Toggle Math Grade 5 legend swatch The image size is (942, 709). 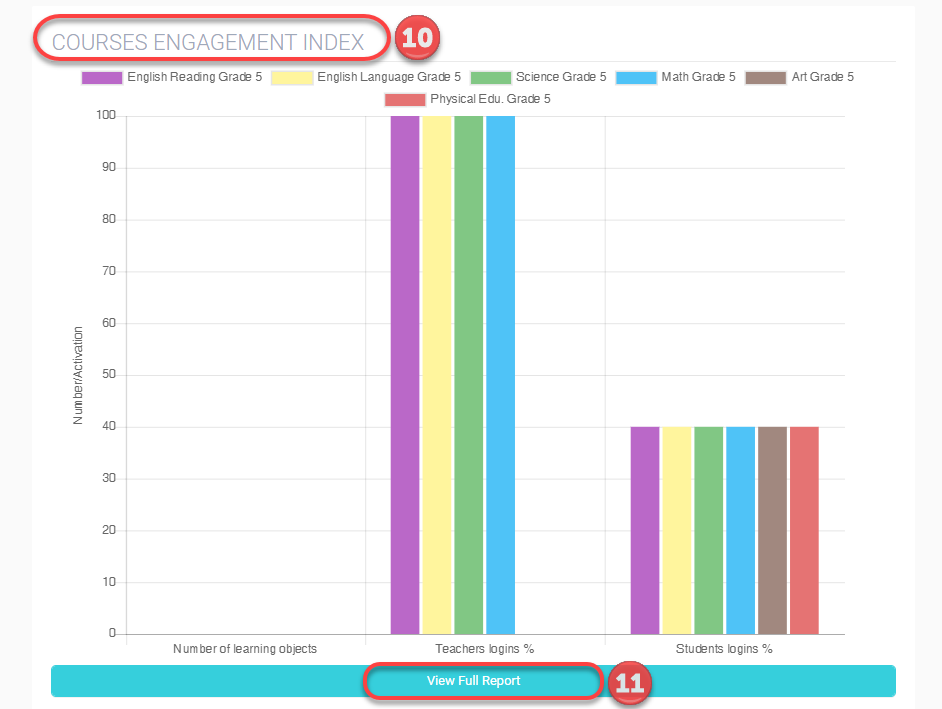pyautogui.click(x=636, y=78)
